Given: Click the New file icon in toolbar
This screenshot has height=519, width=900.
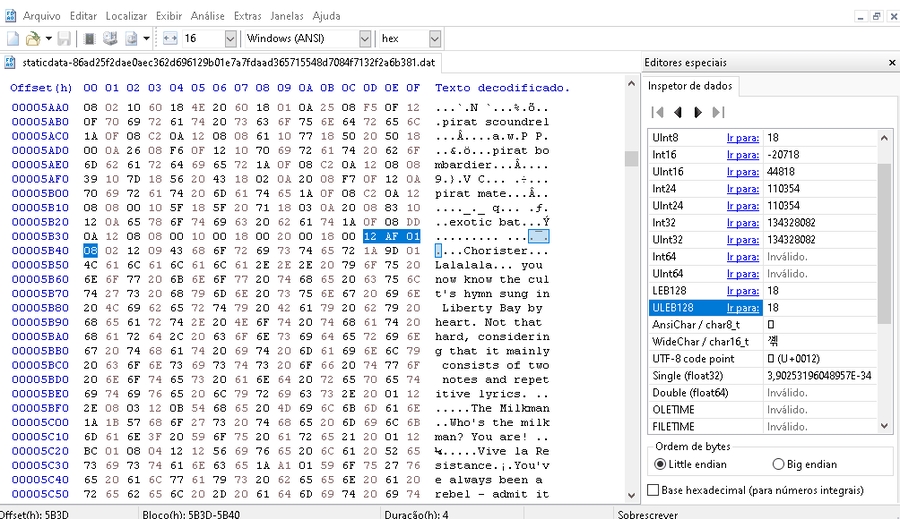Looking at the screenshot, I should click(13, 39).
